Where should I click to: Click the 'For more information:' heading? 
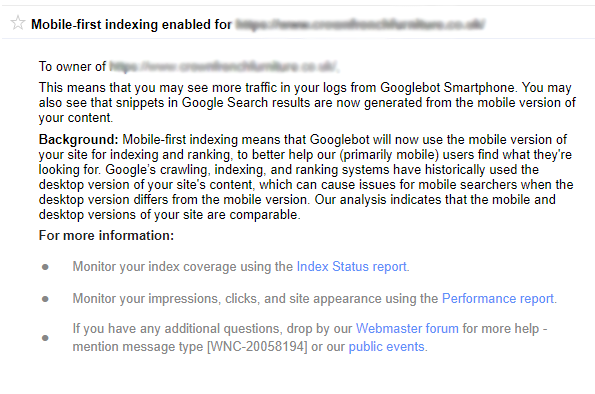click(106, 235)
